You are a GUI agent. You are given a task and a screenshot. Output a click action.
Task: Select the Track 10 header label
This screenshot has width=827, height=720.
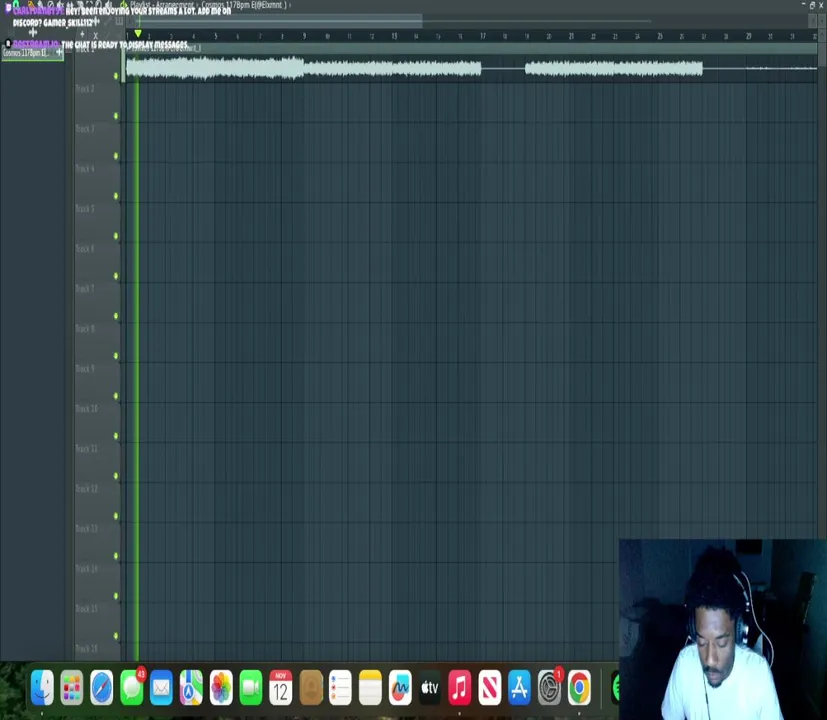tap(86, 409)
